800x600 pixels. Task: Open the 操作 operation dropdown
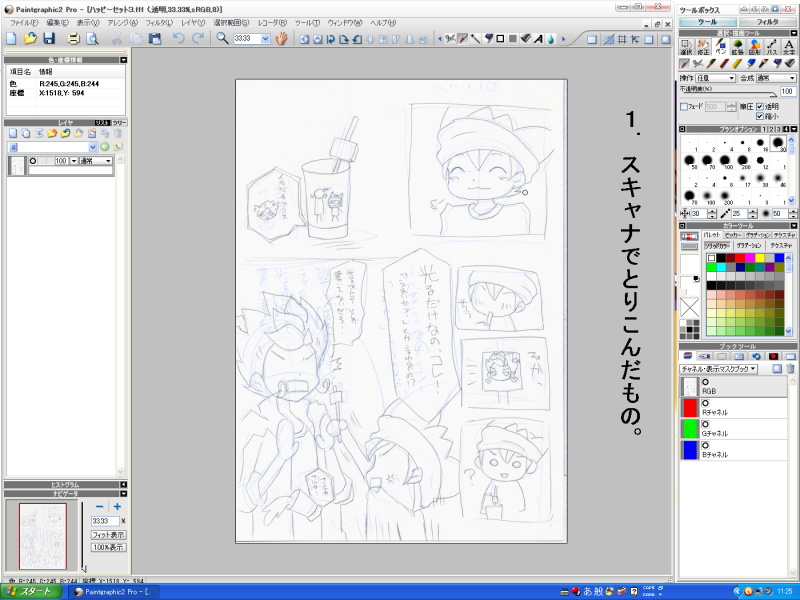[x=715, y=78]
